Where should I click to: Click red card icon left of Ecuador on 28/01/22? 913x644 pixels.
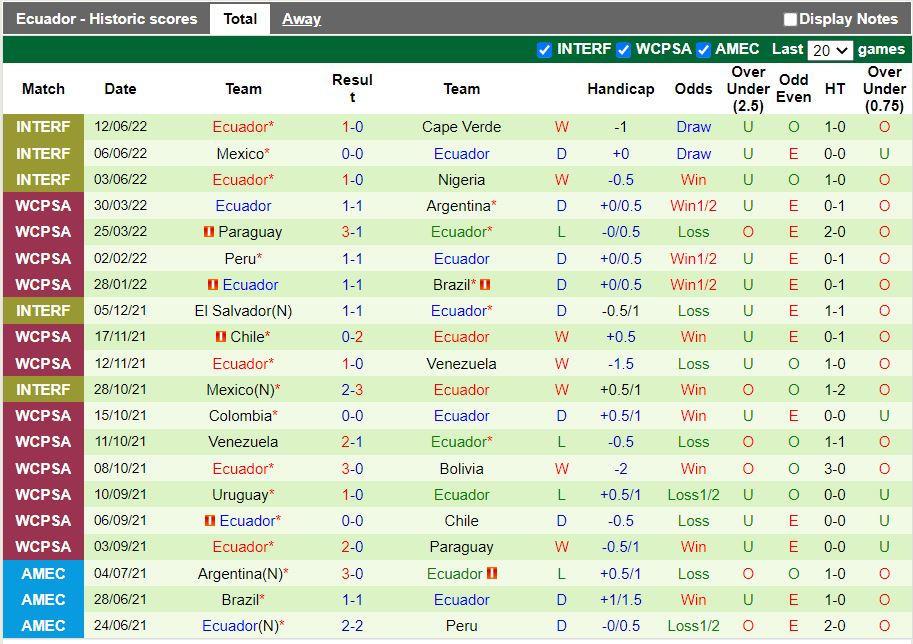click(213, 285)
